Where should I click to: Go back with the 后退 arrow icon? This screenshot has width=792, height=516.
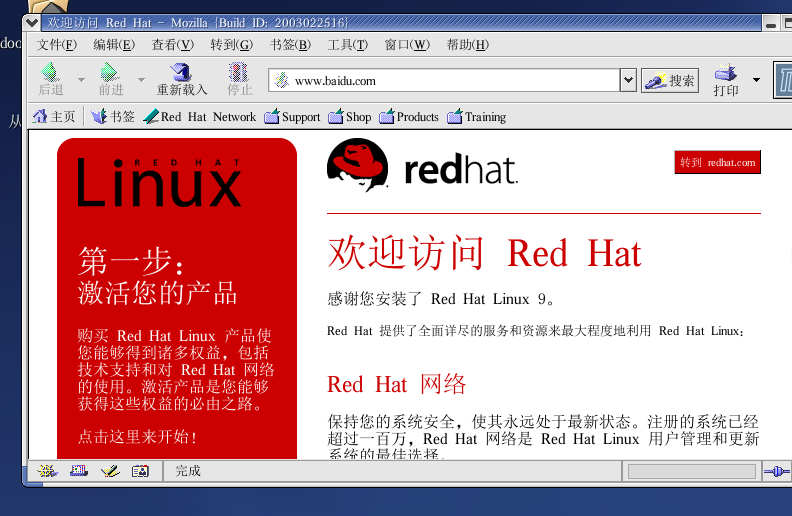click(50, 73)
